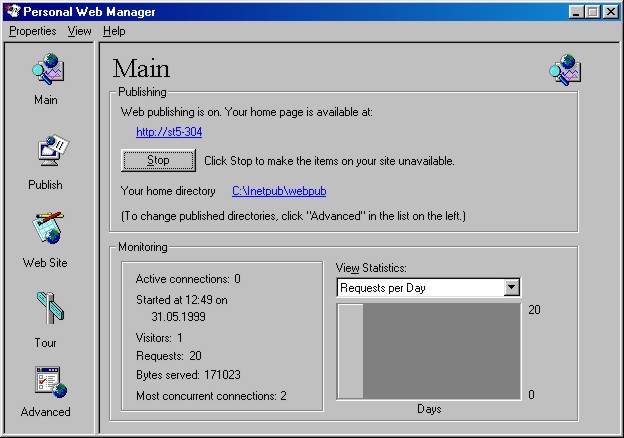Click the 'Most concurrent connections: 2' text
Viewport: 624px width, 438px height.
coord(211,396)
